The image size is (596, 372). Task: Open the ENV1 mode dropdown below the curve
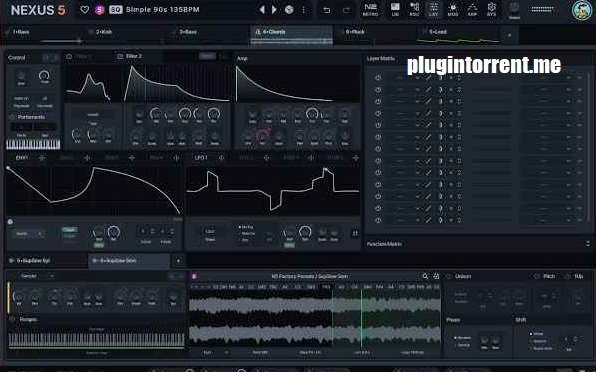point(29,234)
